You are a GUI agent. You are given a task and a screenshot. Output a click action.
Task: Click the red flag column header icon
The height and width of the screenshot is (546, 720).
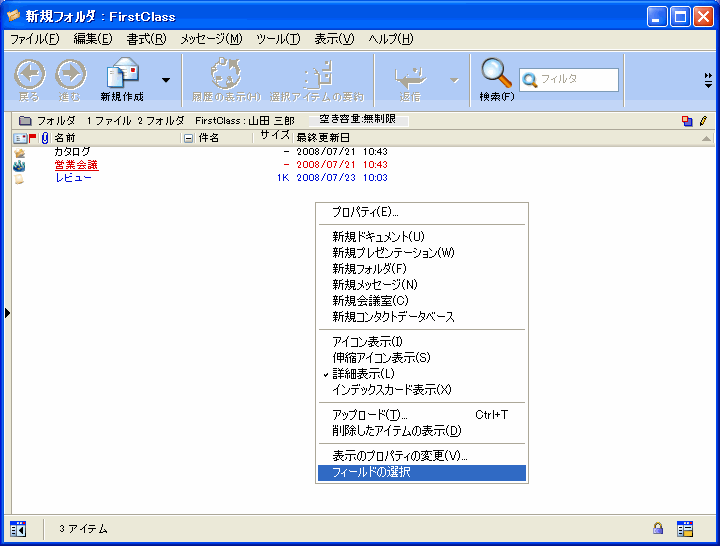[x=33, y=137]
